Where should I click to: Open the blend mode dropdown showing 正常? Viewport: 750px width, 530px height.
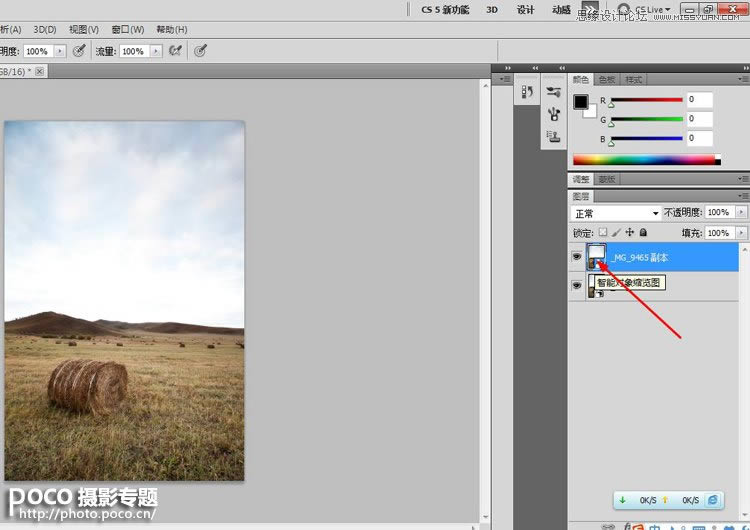615,213
